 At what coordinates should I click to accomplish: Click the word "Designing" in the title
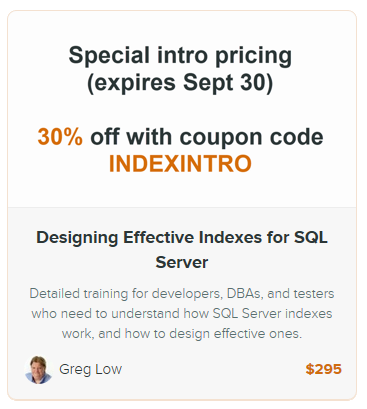pos(77,238)
